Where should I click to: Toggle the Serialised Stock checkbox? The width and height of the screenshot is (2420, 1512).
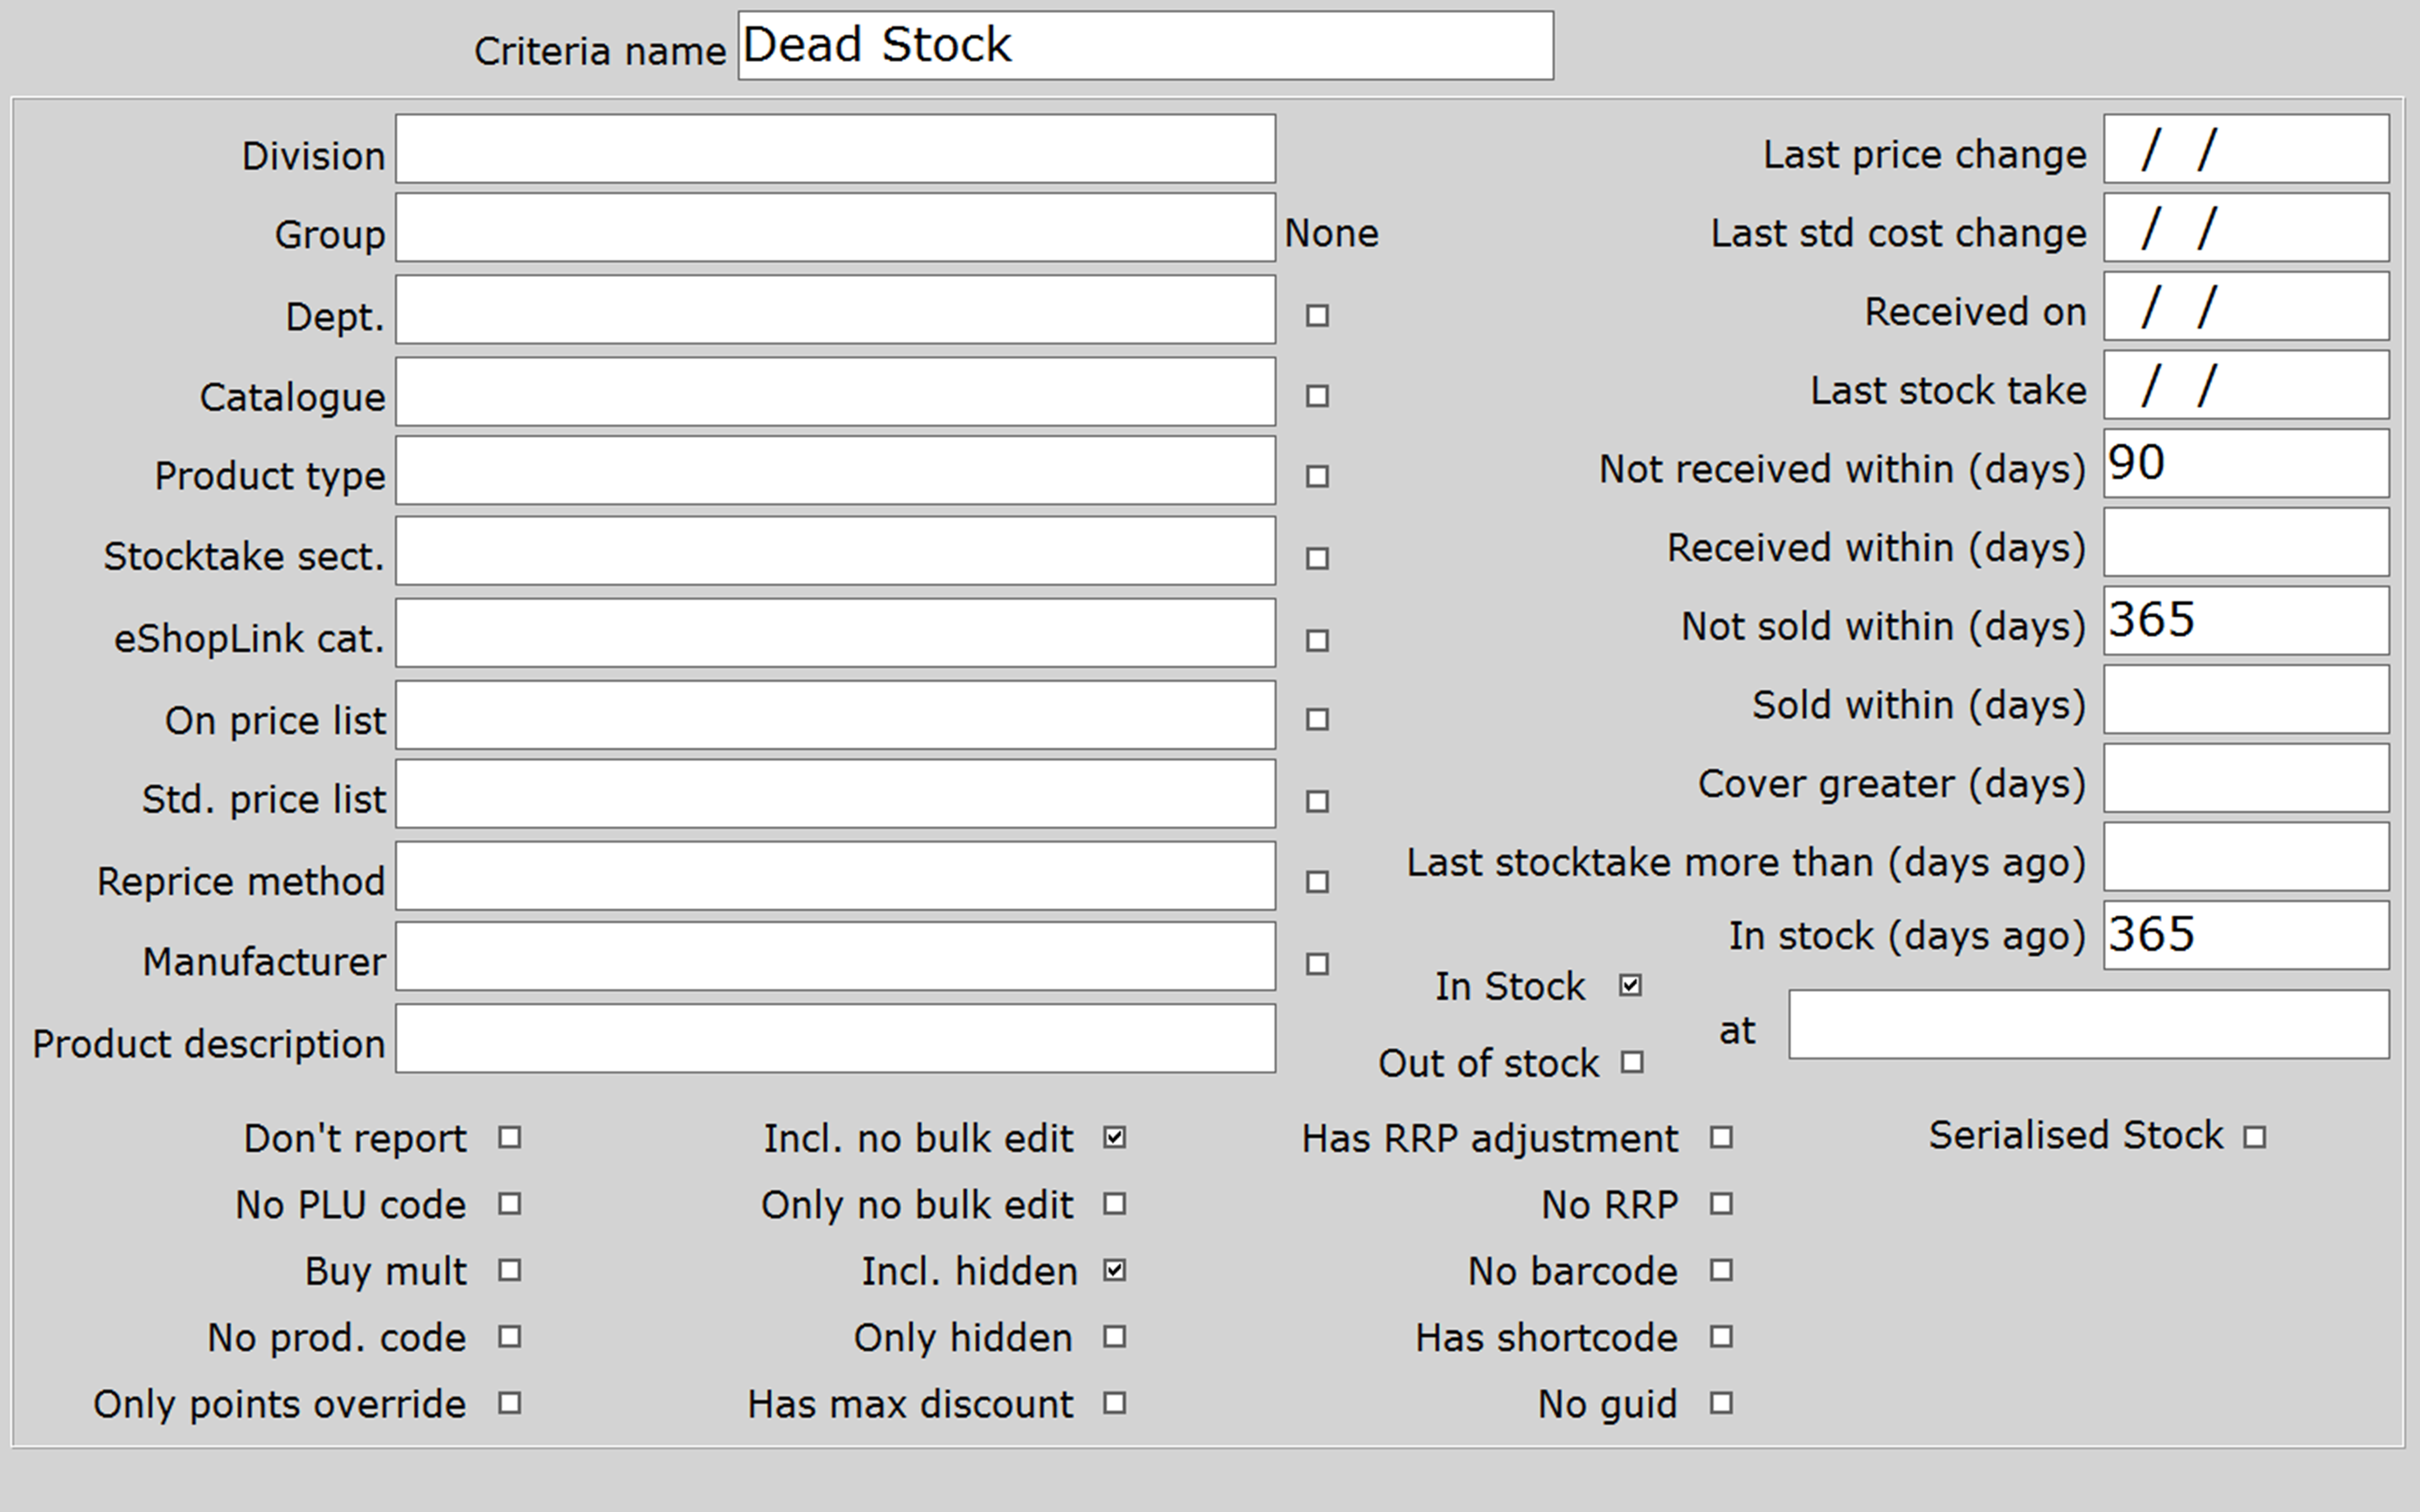point(2254,1135)
